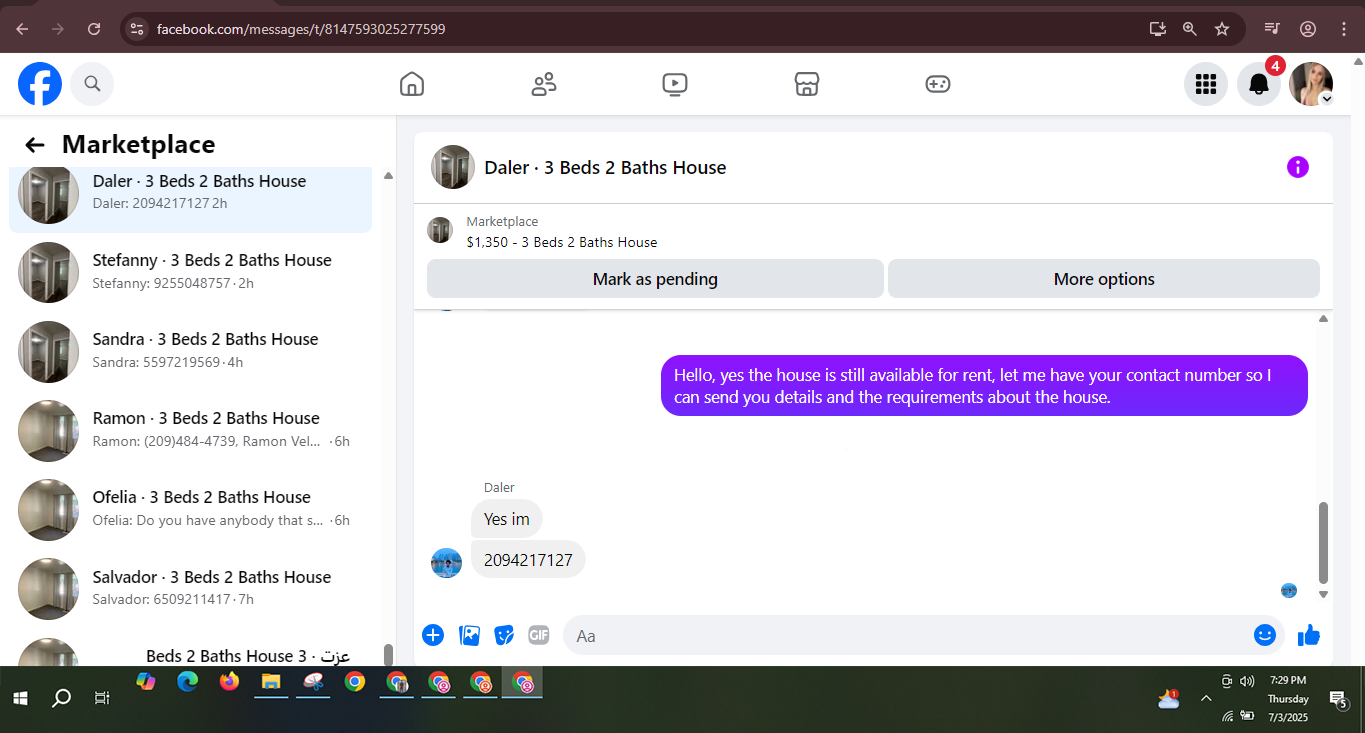
Task: Show hidden tray icons chevron
Action: click(x=1206, y=698)
